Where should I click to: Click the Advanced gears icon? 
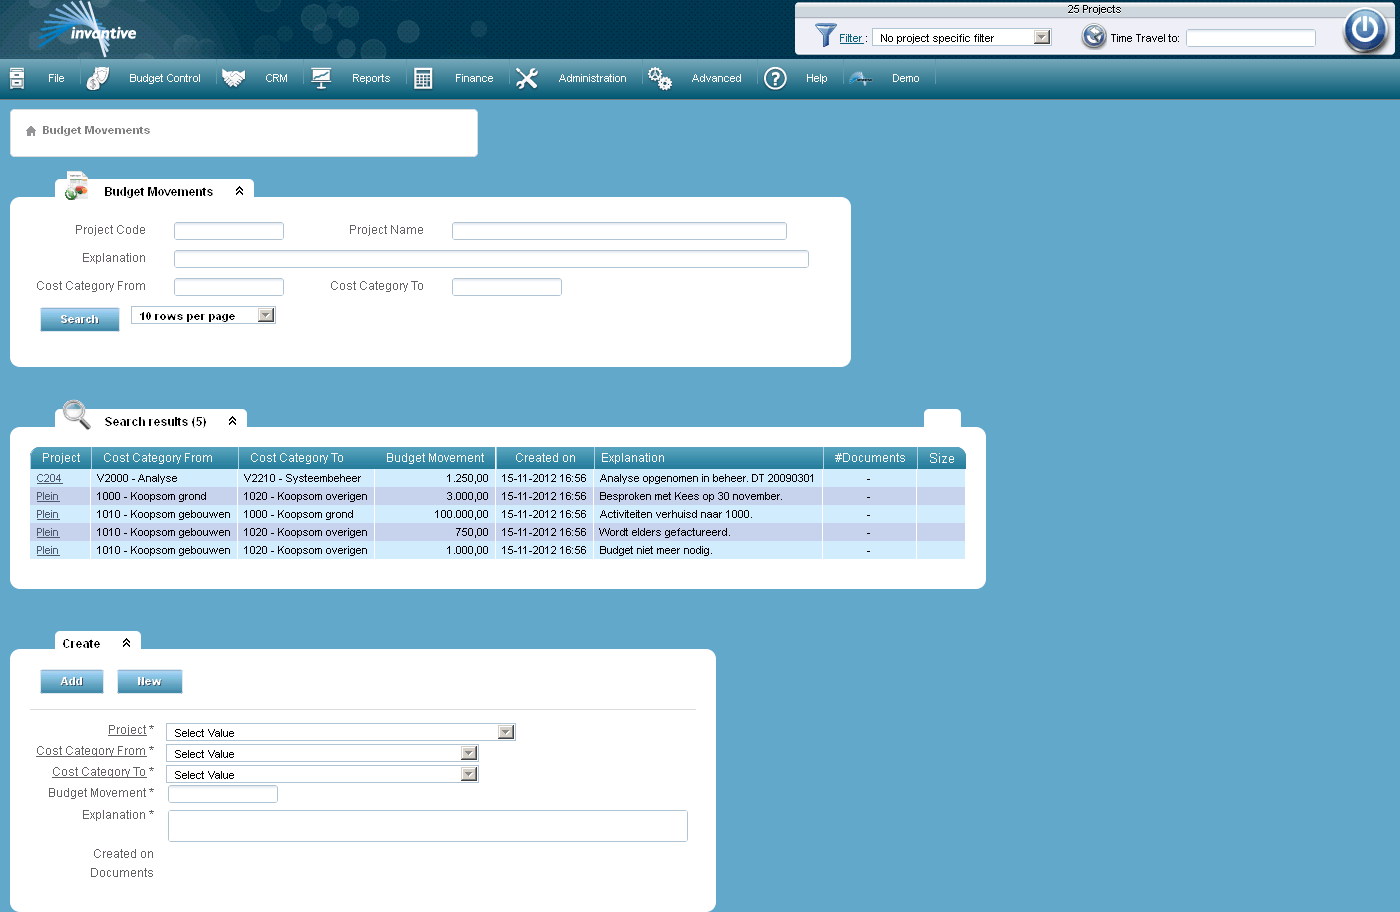pos(660,78)
